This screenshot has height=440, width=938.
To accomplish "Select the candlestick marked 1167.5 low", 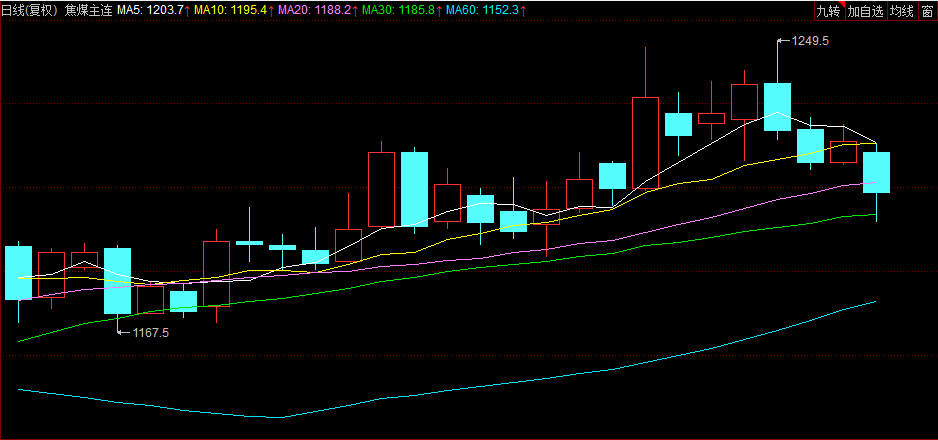I will (117, 281).
